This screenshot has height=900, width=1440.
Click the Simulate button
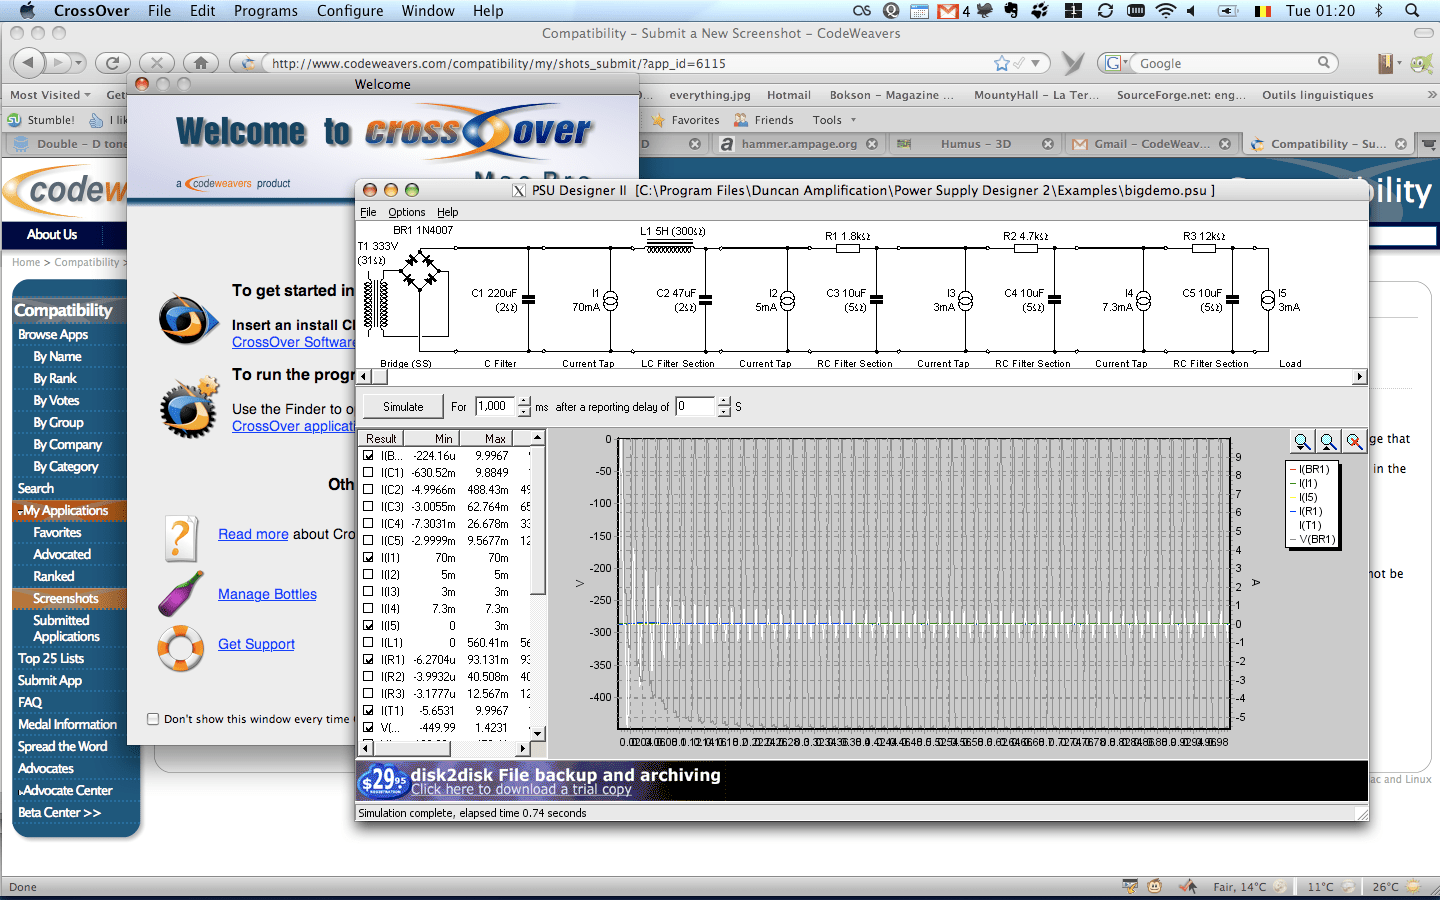(x=402, y=406)
